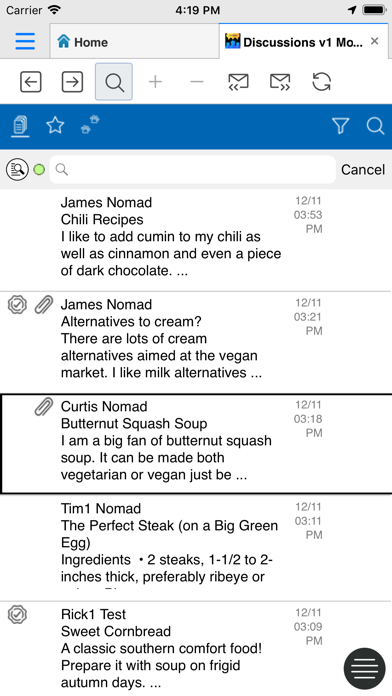Screen dimensions: 392x696
Task: Open the filter funnel
Action: (341, 126)
